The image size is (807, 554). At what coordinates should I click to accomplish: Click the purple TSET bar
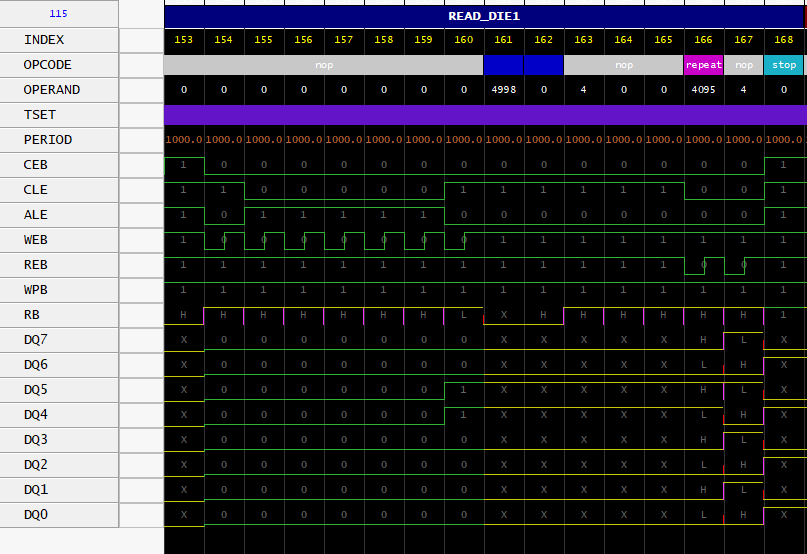485,115
